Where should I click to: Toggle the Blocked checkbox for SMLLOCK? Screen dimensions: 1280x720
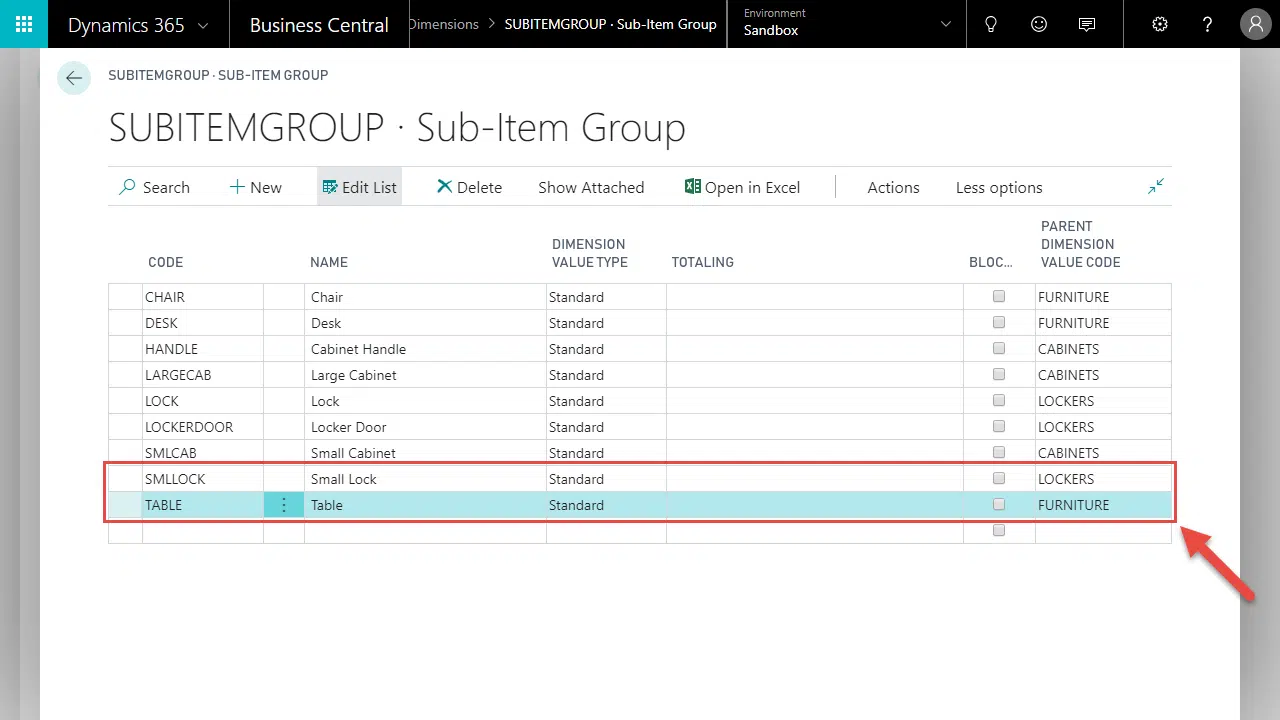pyautogui.click(x=998, y=479)
